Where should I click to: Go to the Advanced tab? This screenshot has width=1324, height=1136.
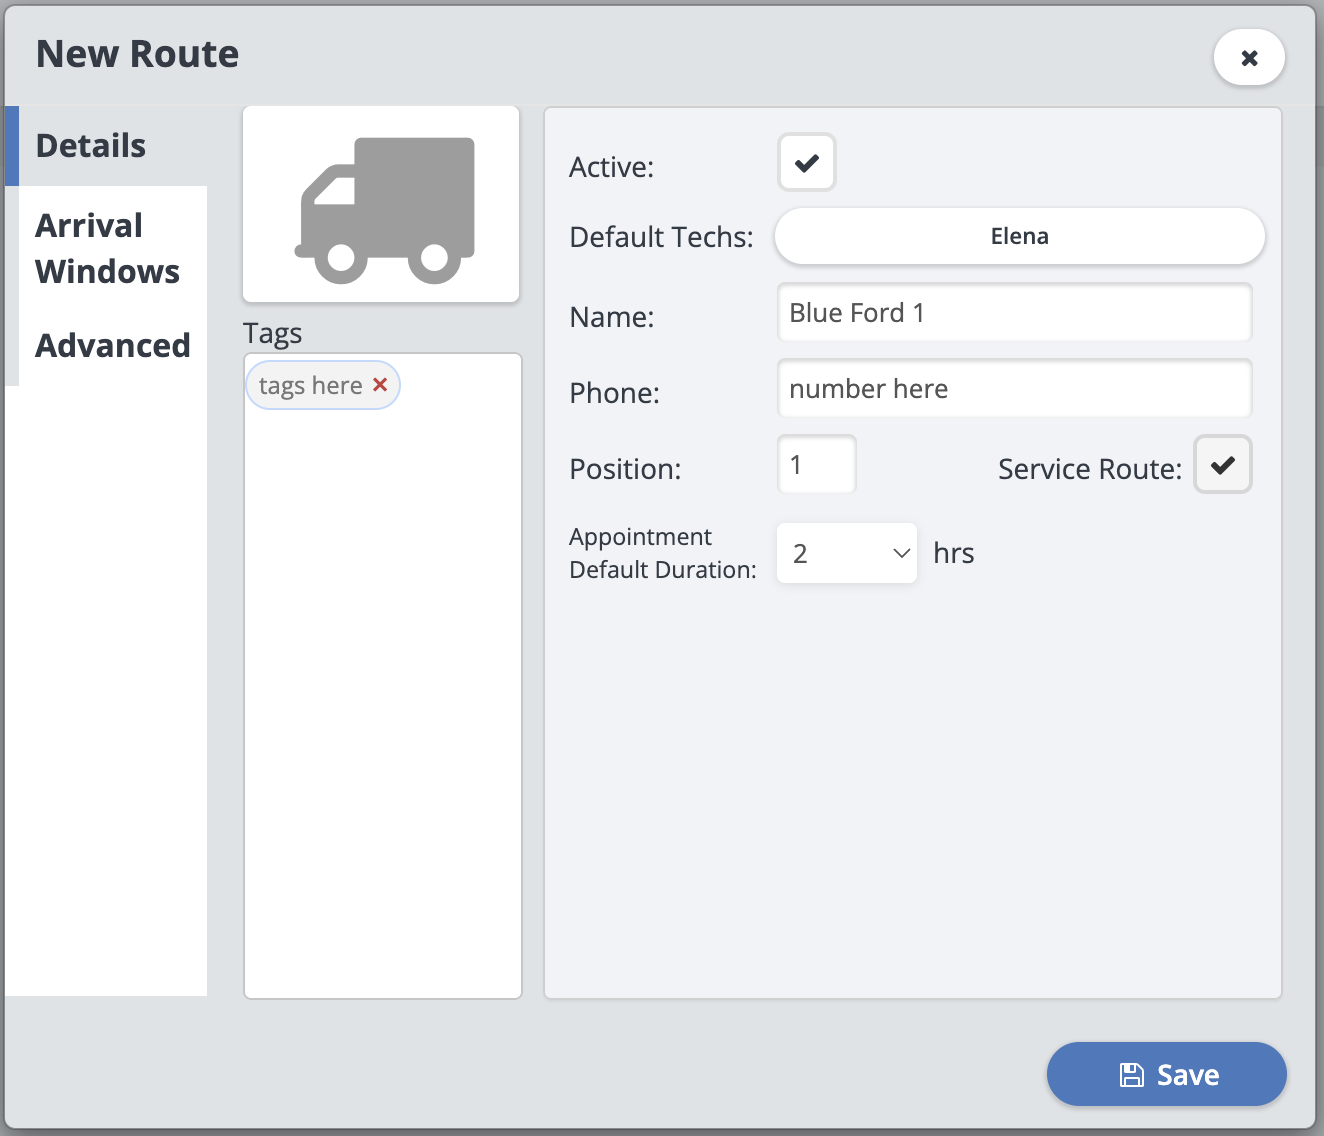pyautogui.click(x=113, y=346)
